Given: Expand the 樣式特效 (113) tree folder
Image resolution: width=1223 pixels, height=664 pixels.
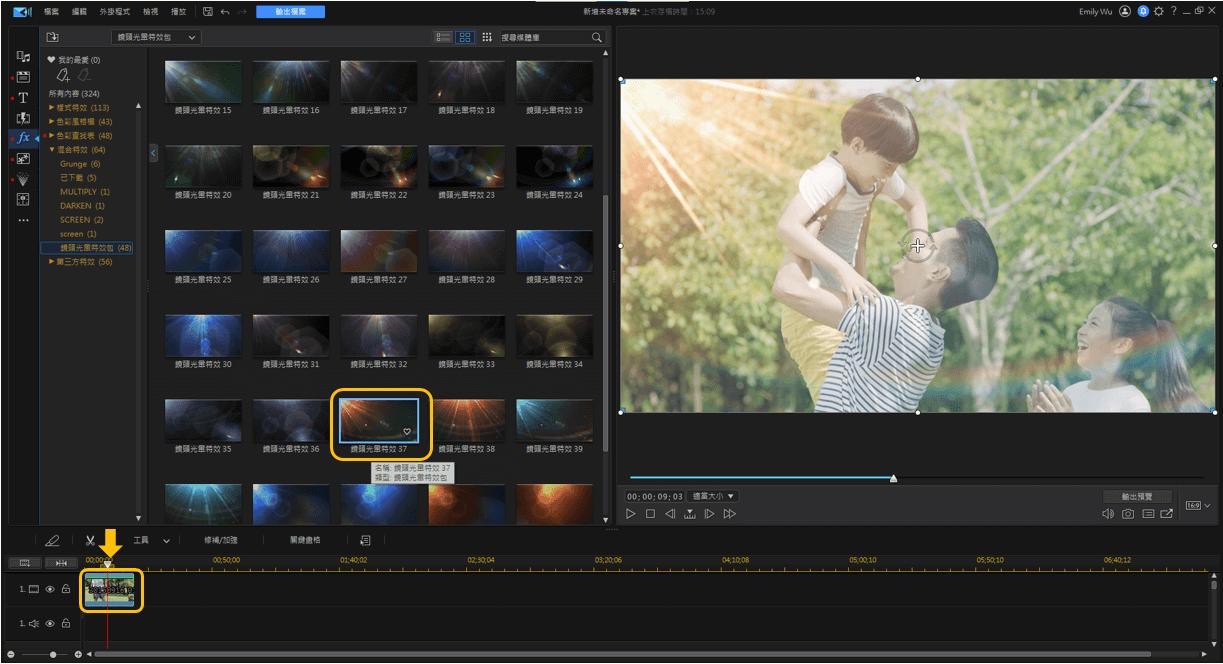Looking at the screenshot, I should tap(52, 107).
